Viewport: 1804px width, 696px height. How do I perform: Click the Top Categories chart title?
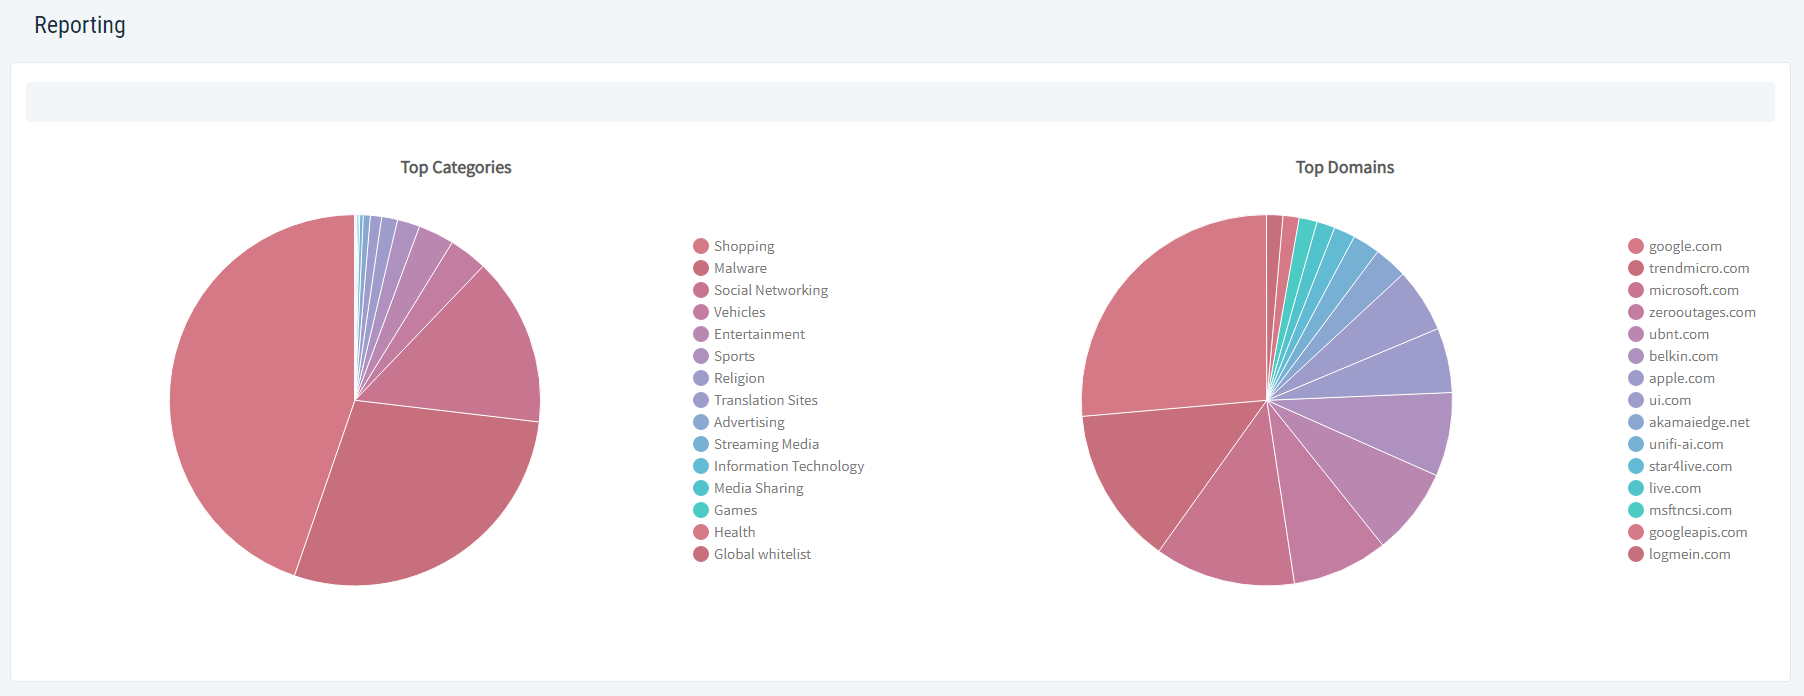(456, 167)
